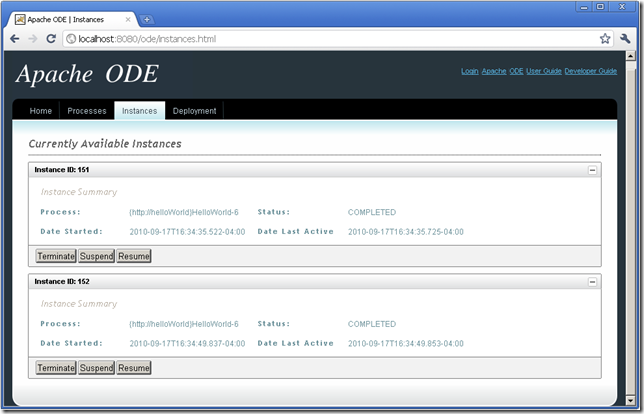Viewport: 644px width, 414px height.
Task: Click the favicon on the Apache ODE tab
Action: click(x=20, y=19)
